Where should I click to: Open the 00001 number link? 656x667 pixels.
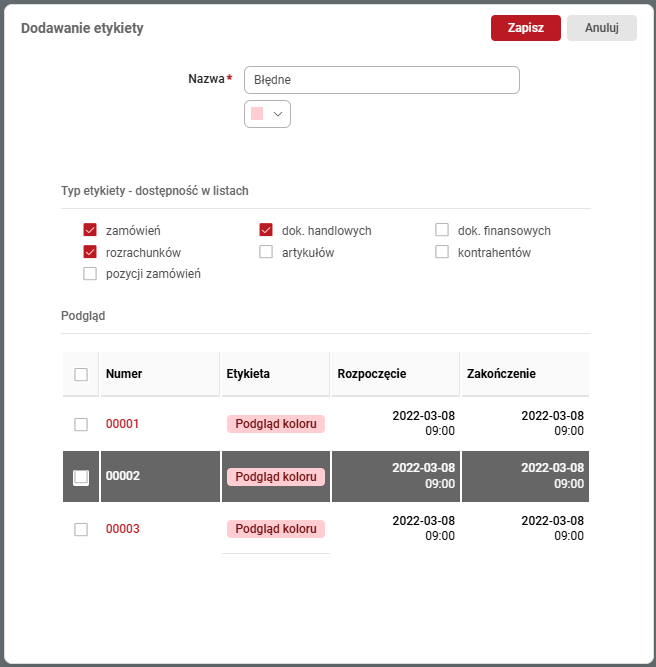point(122,424)
